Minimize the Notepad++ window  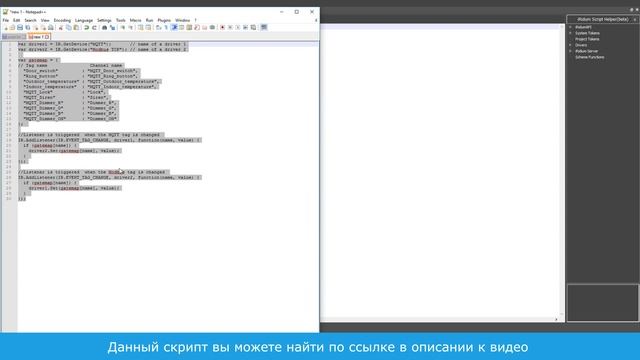click(x=282, y=12)
